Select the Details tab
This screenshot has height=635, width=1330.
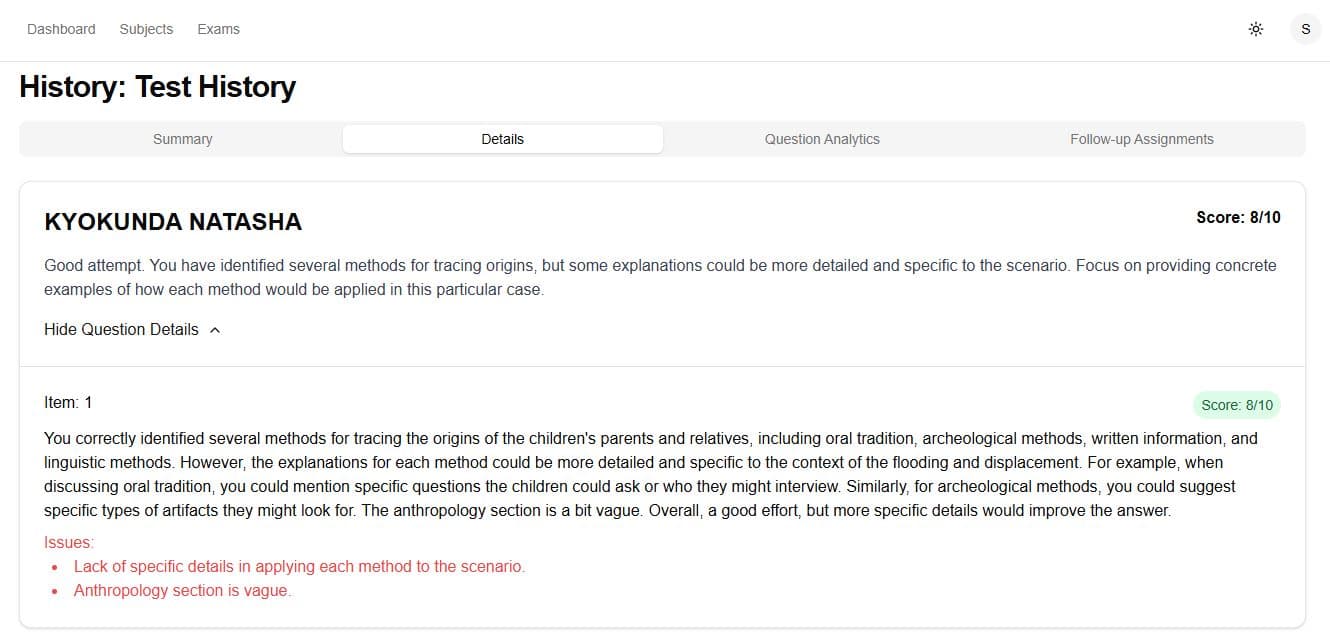tap(502, 139)
